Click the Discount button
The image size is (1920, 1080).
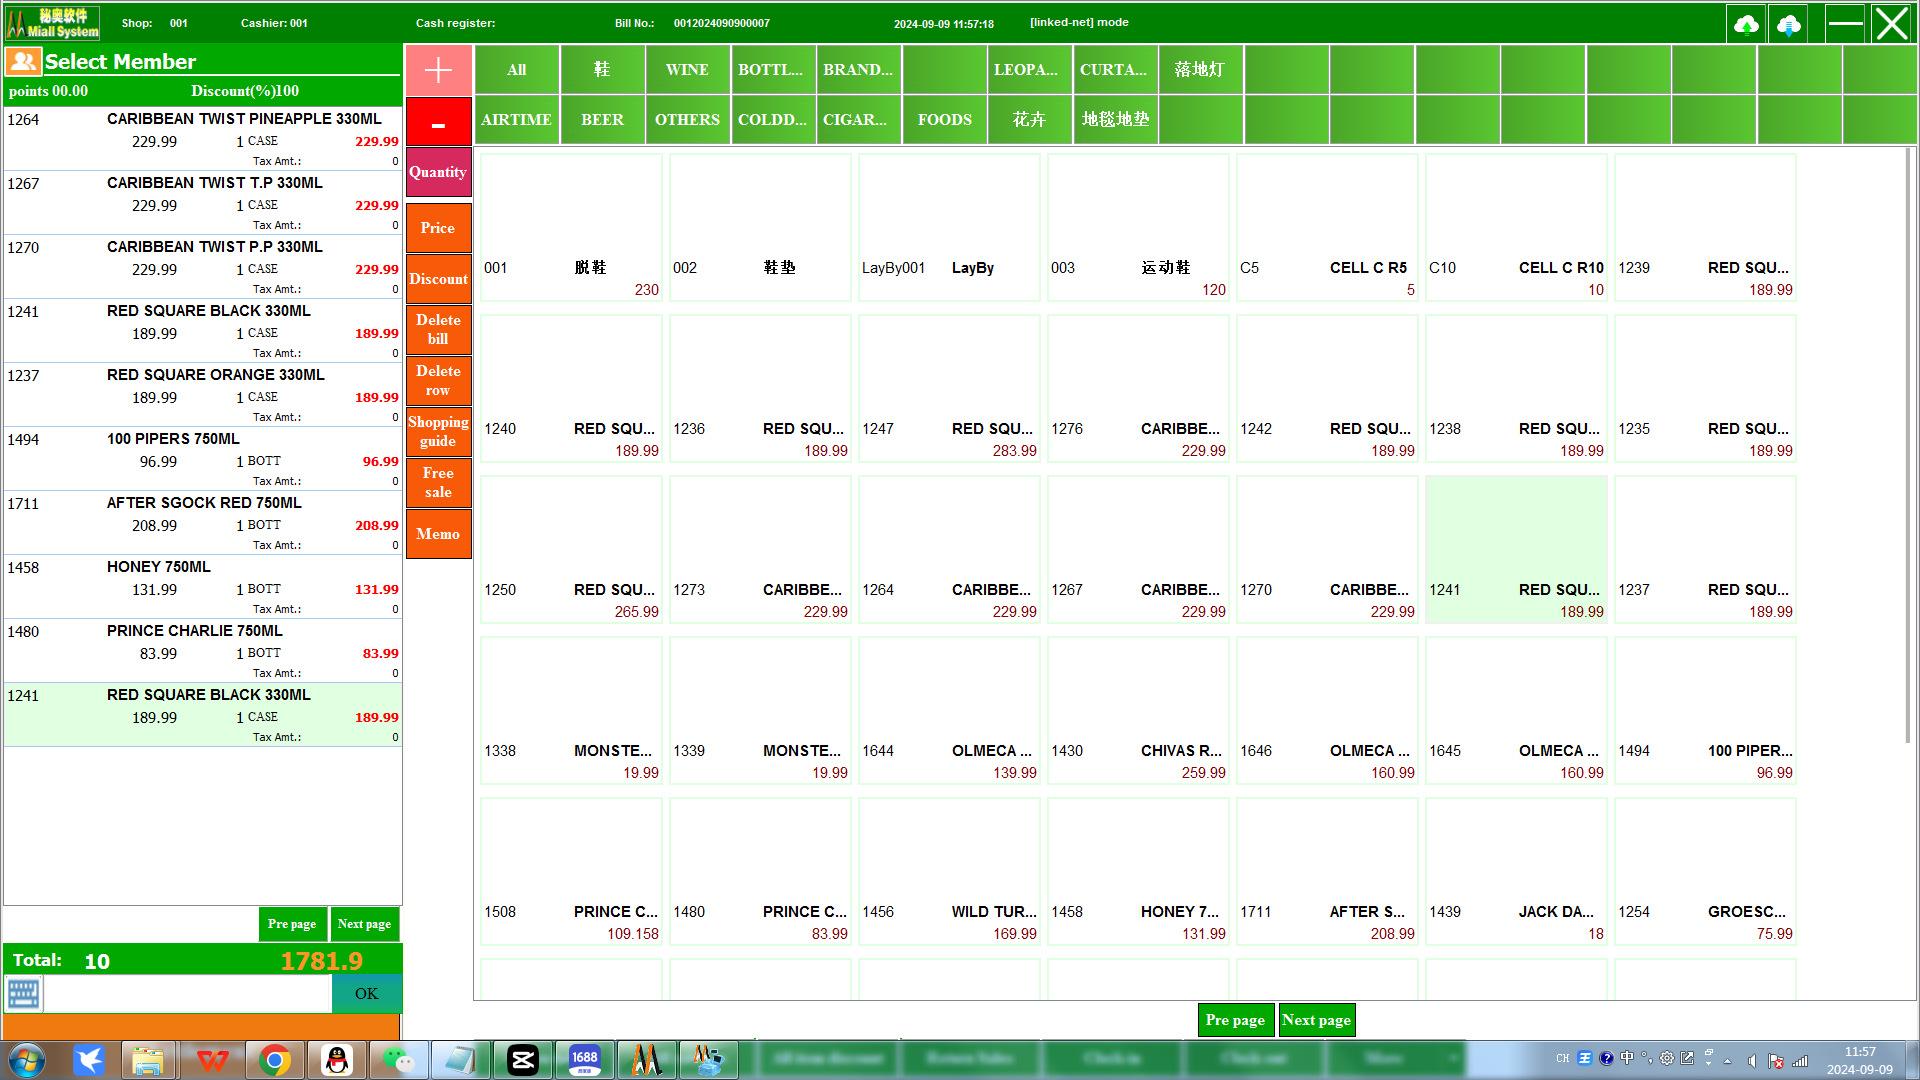pos(438,279)
